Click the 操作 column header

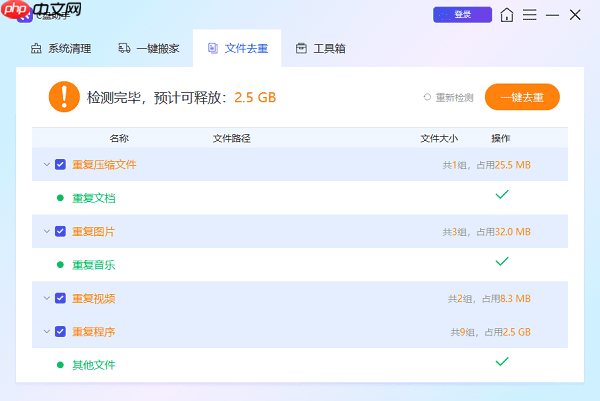tap(501, 138)
